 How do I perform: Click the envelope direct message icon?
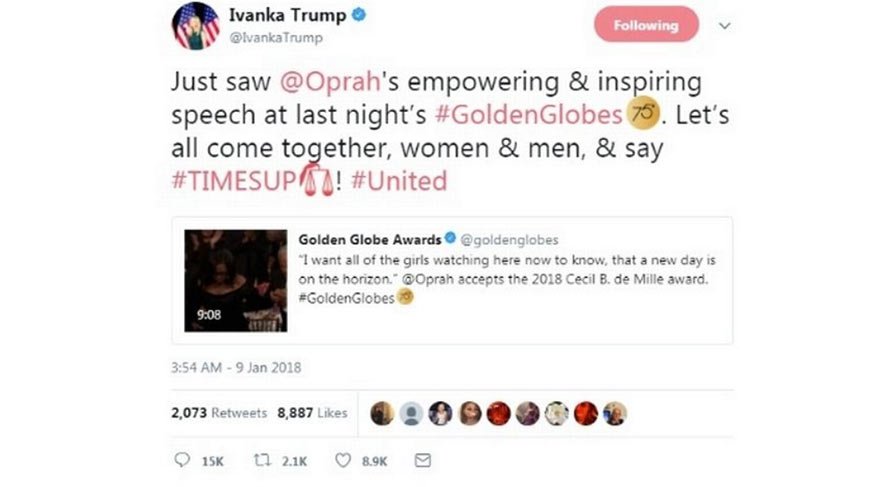click(423, 460)
